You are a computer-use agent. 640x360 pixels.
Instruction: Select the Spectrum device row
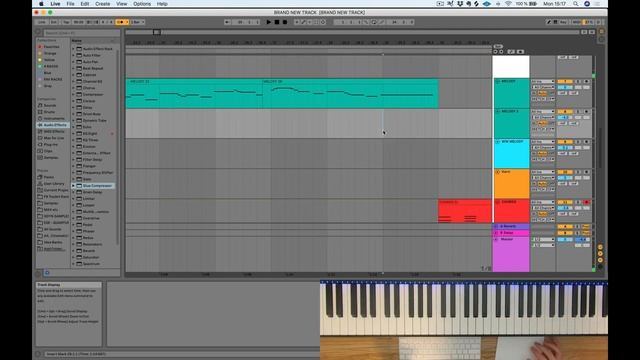[93, 264]
